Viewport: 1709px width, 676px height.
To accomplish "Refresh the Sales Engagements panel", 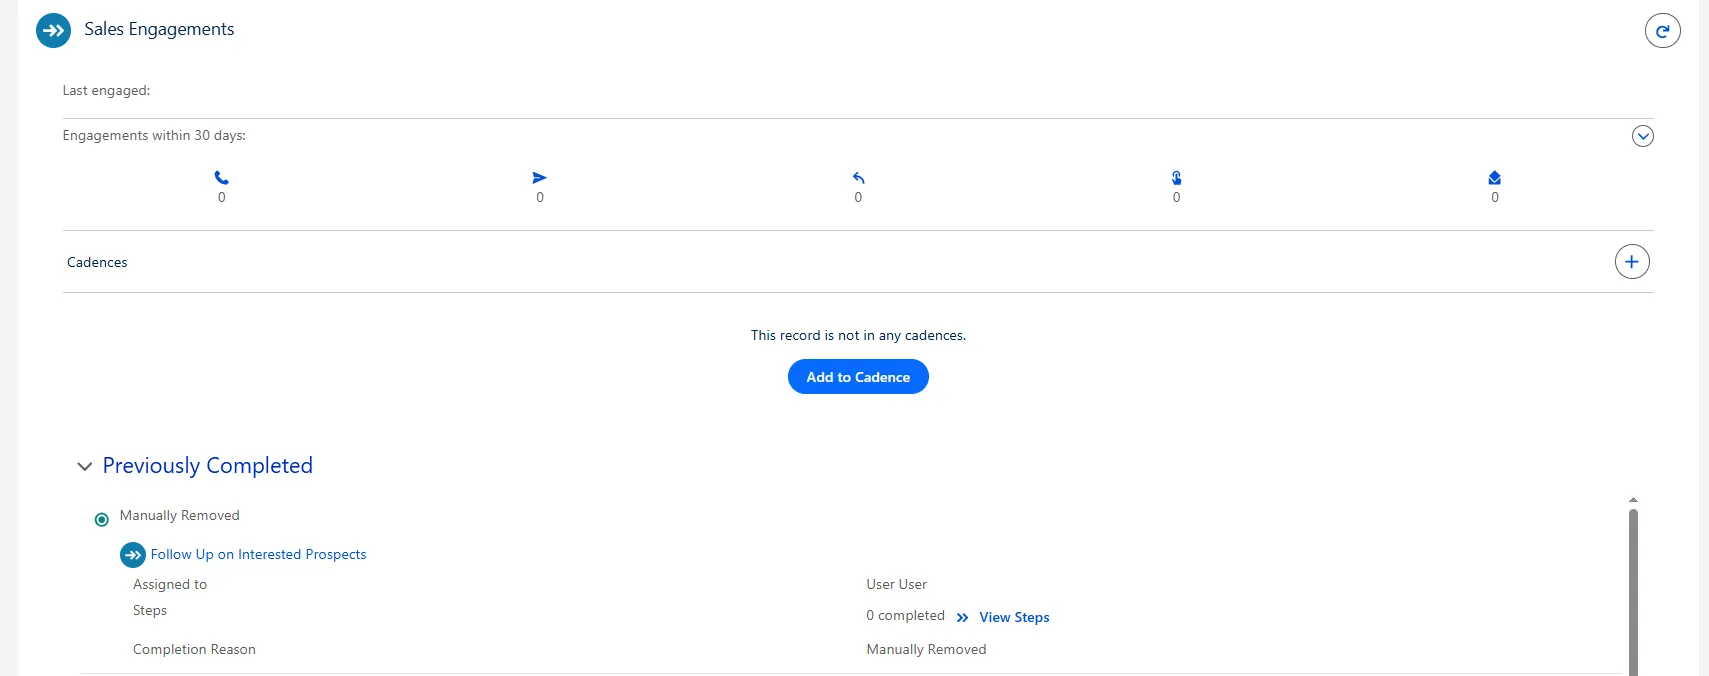I will pos(1662,31).
